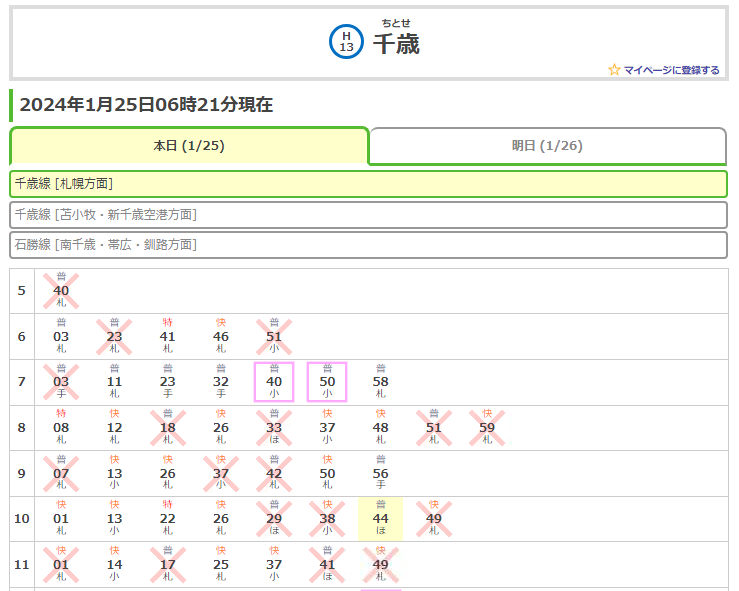Switch to the 明日 (1/26) tab
The image size is (739, 591).
[x=547, y=146]
